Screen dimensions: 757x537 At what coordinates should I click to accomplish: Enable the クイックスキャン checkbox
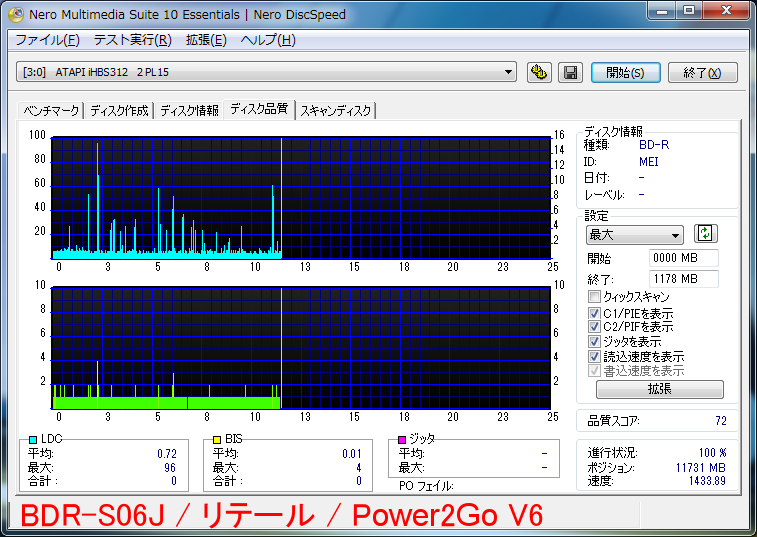click(x=594, y=296)
